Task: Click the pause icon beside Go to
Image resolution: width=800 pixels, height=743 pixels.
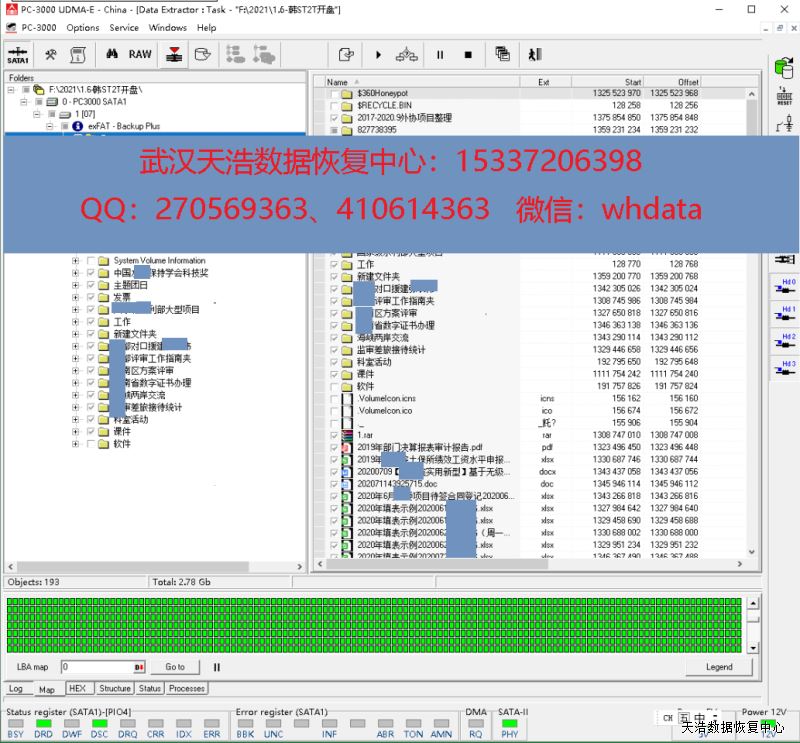Action: pos(216,667)
